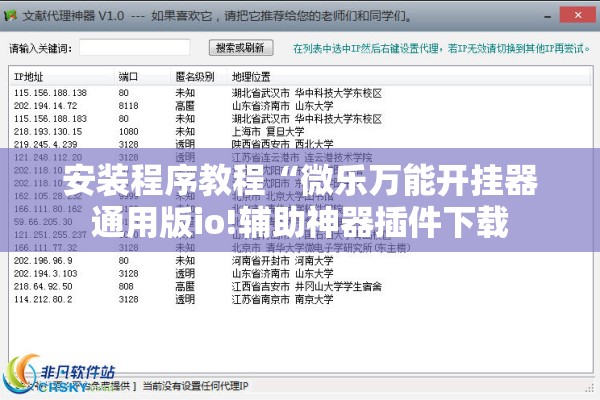
Task: Select the row with IP 218.64.92.50
Action: pyautogui.click(x=300, y=286)
